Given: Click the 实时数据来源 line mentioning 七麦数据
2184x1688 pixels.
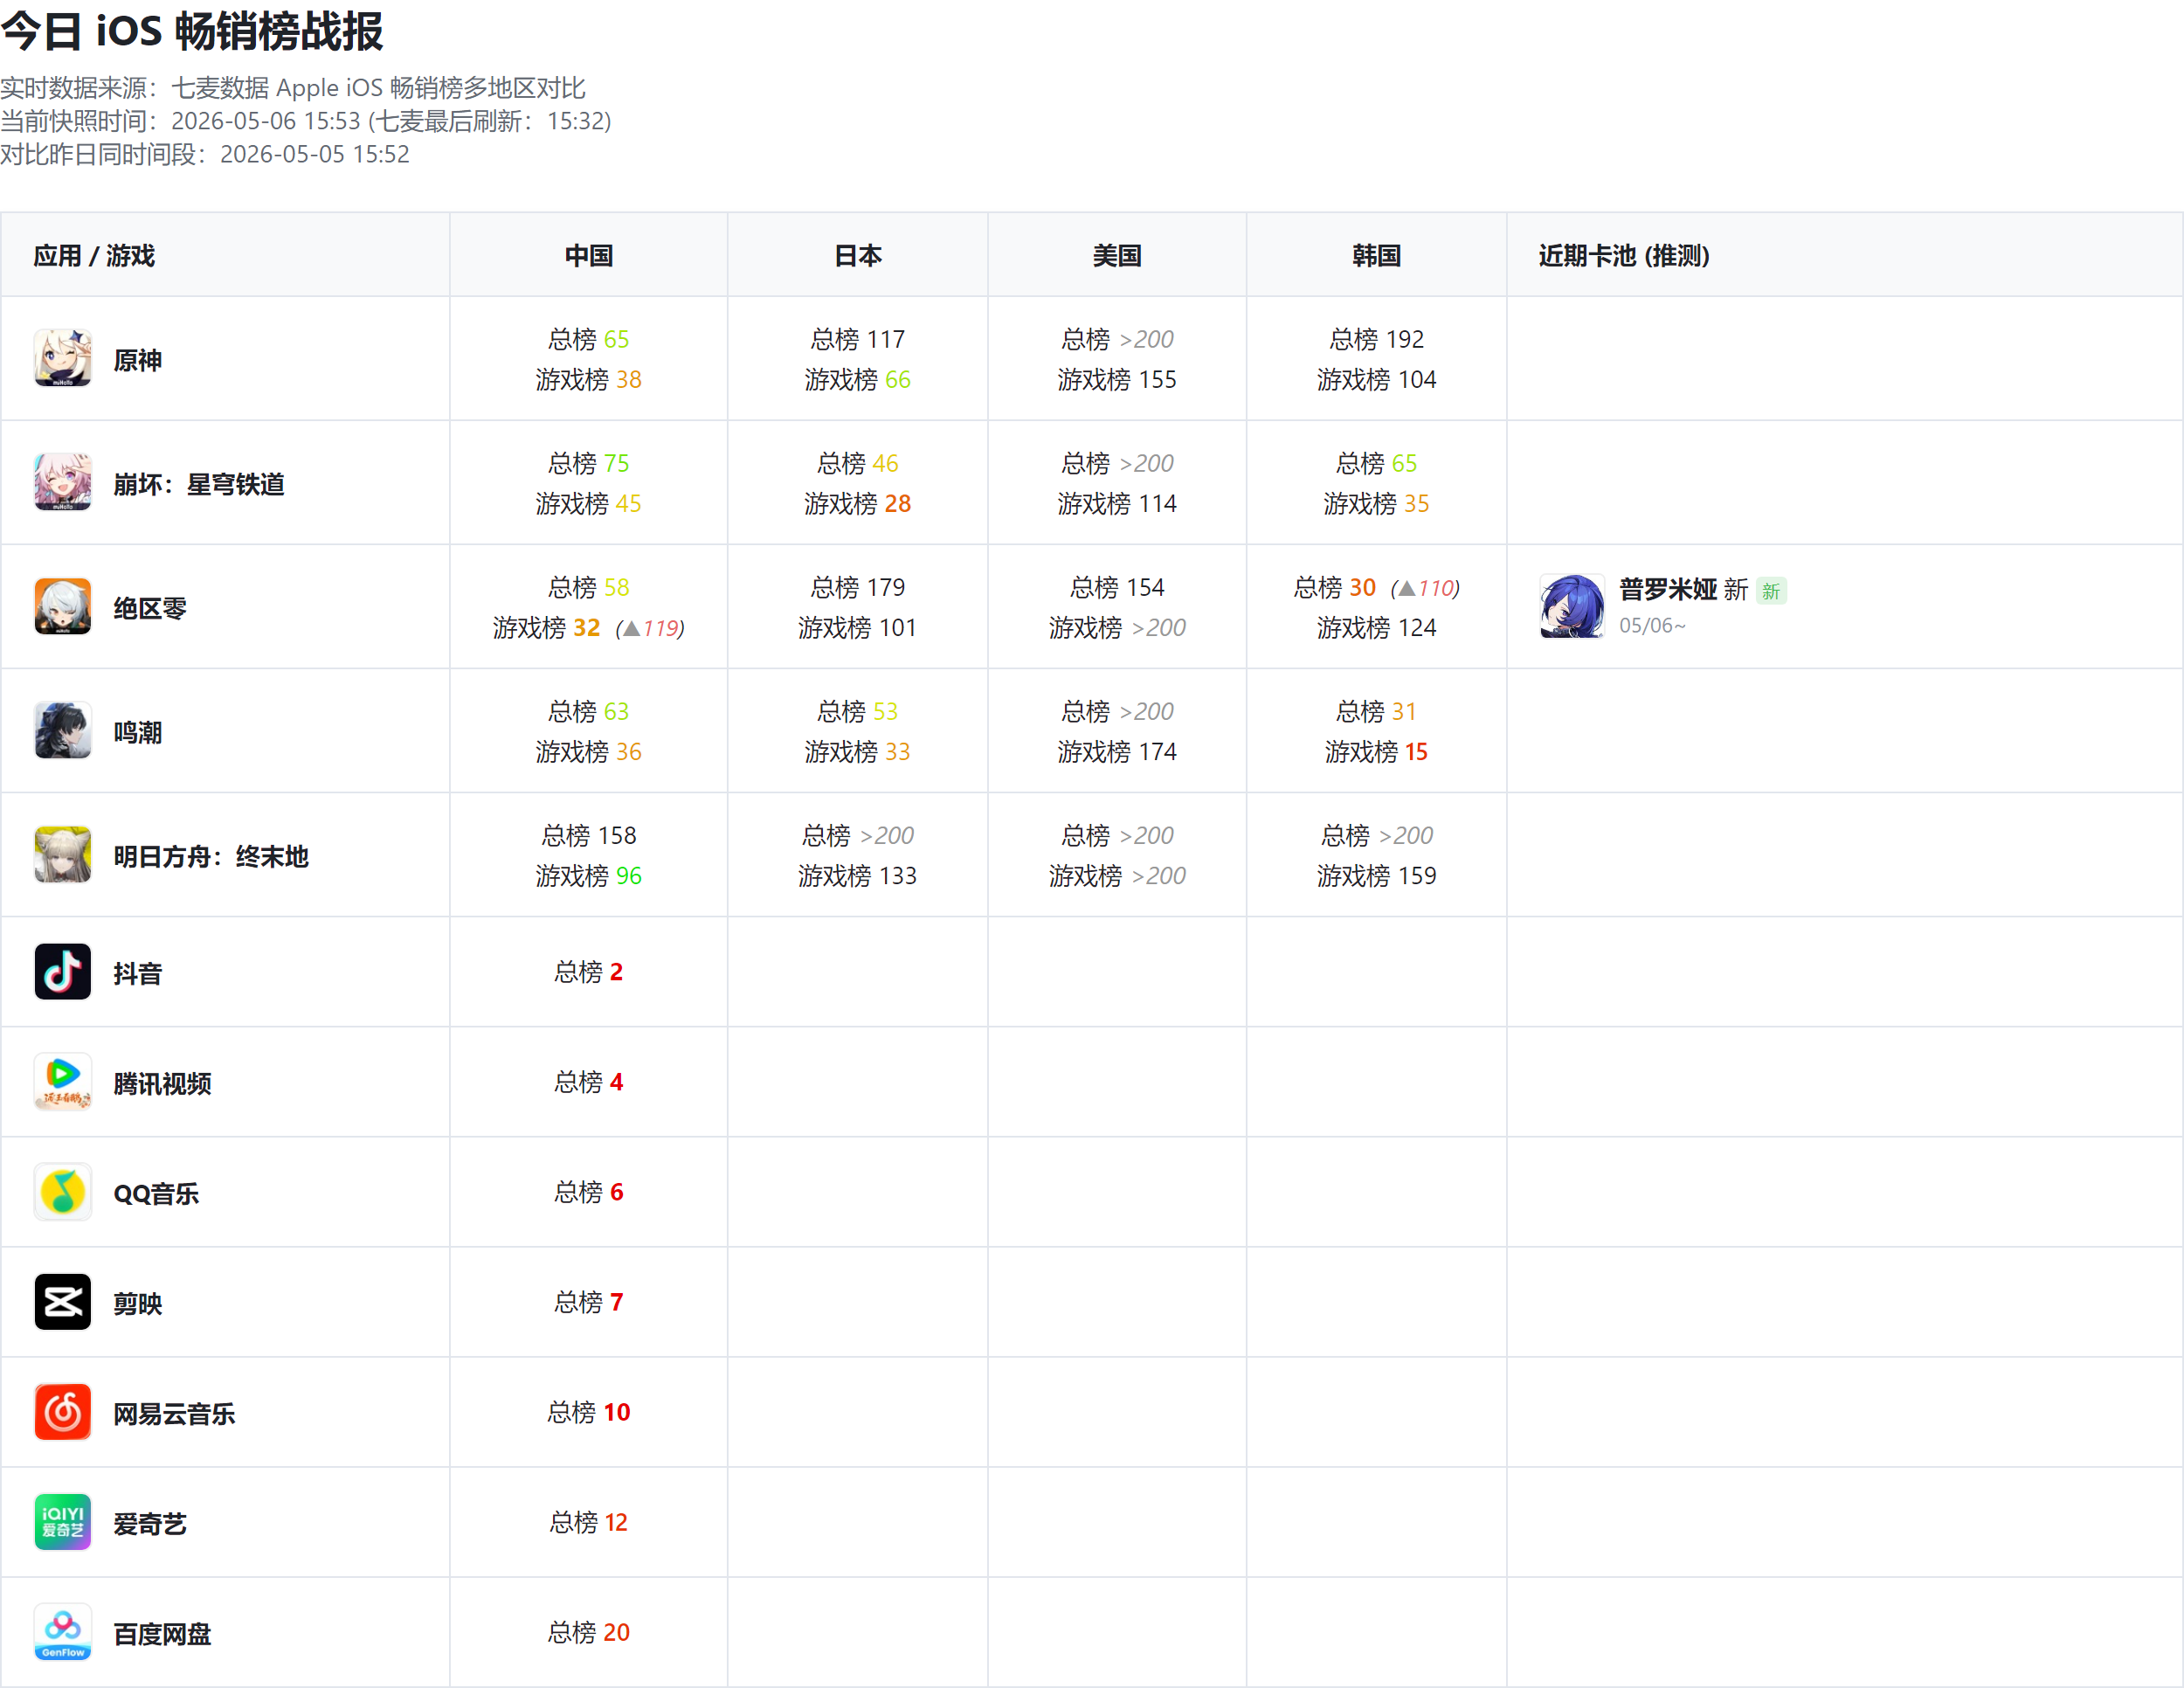Looking at the screenshot, I should [293, 88].
